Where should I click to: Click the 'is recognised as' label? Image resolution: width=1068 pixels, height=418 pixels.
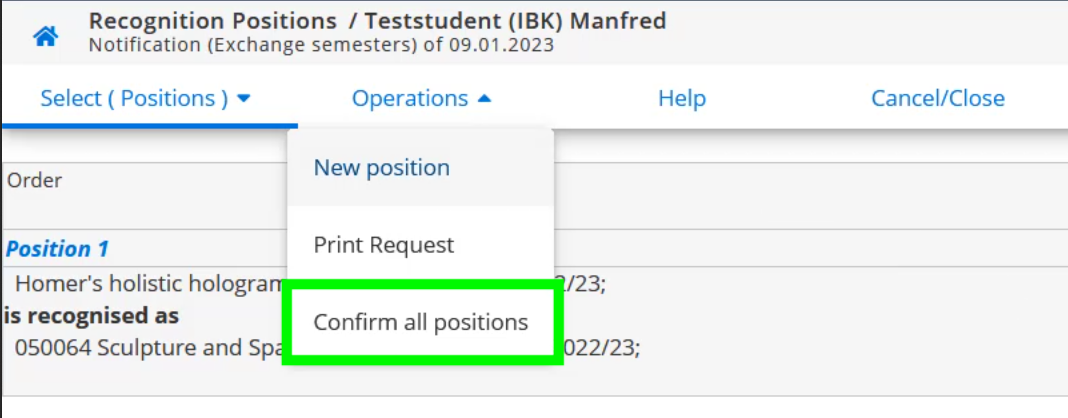pyautogui.click(x=91, y=316)
